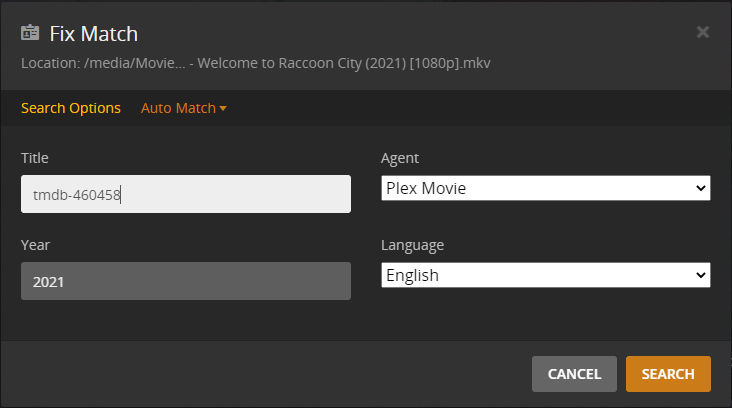Close the Fix Match dialog with the X
732x408 pixels.
703,32
